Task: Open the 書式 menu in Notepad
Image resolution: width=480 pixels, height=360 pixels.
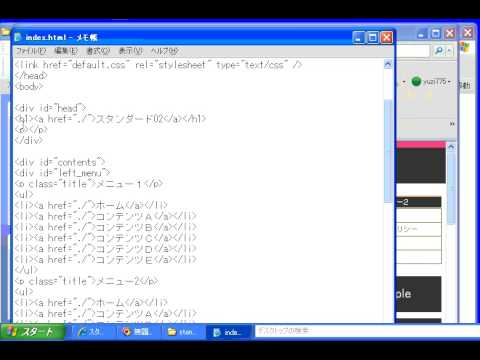Action: pos(98,51)
